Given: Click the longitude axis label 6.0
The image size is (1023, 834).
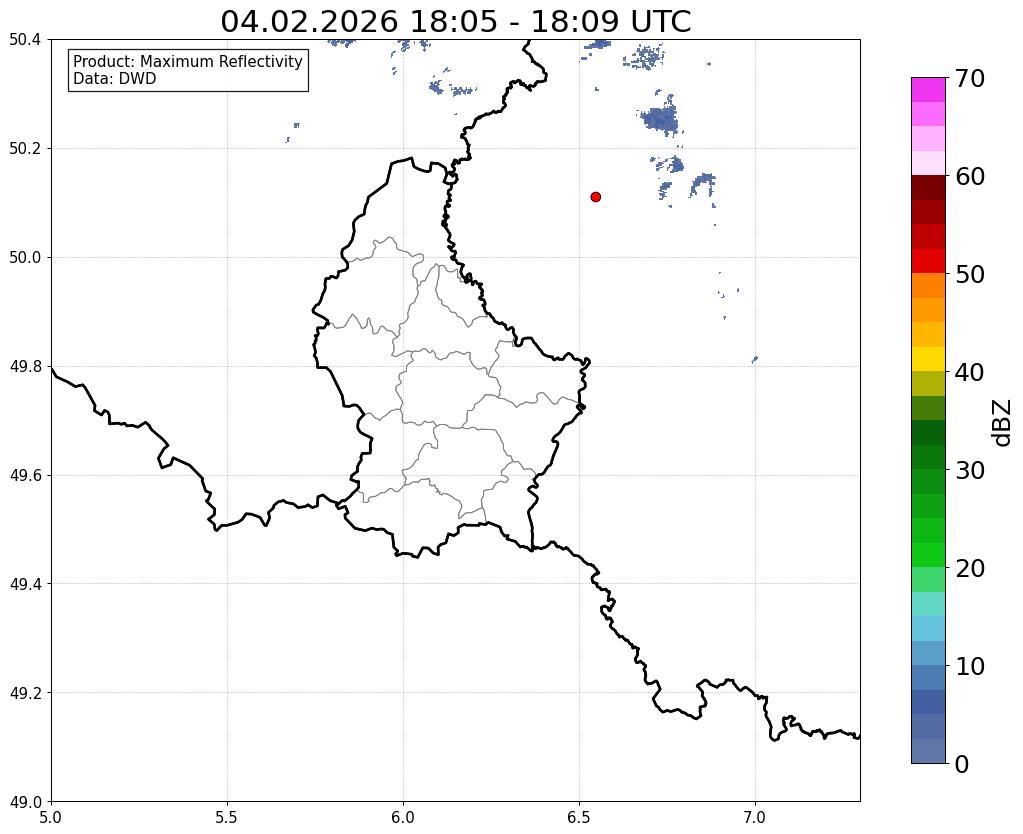Looking at the screenshot, I should 403,817.
